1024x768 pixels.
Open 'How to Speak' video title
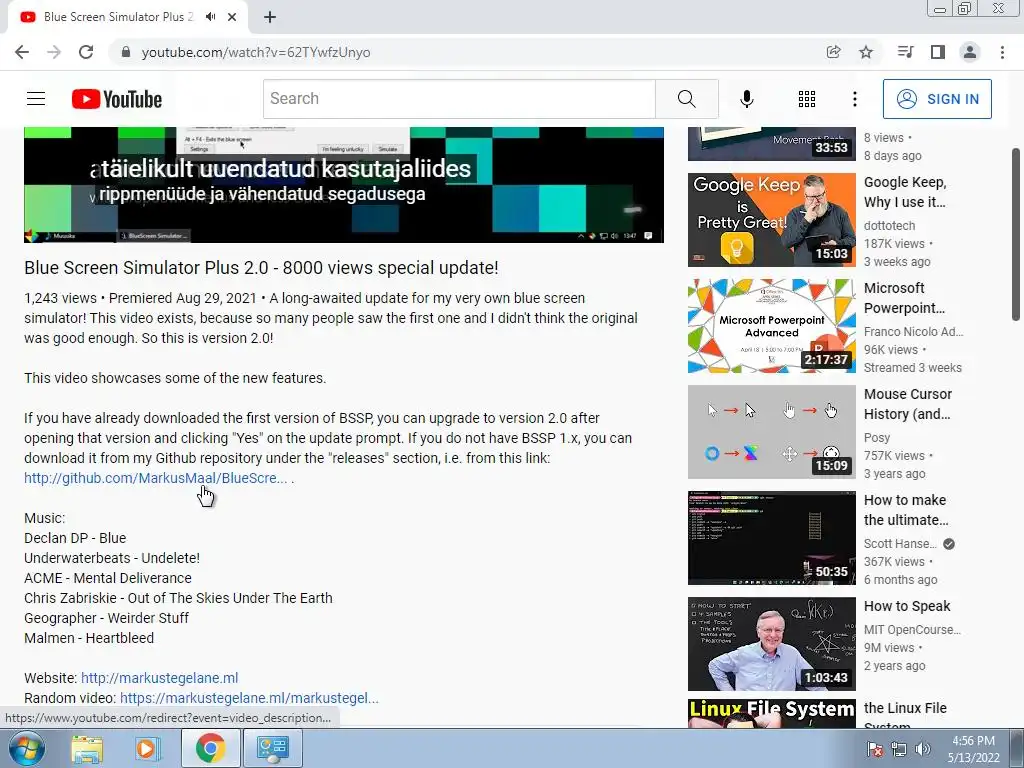coord(907,606)
